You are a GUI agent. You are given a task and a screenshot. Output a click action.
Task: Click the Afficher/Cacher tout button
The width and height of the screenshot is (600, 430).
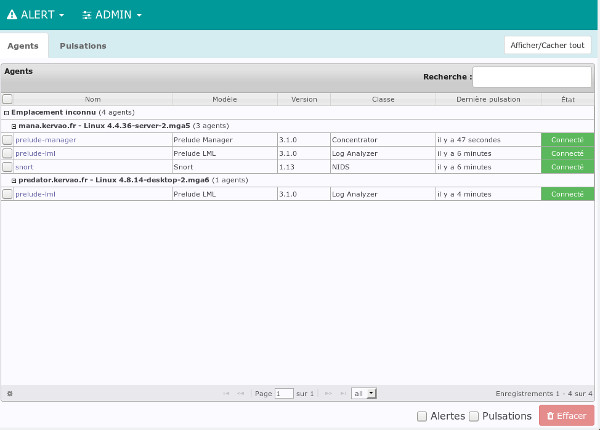point(547,46)
